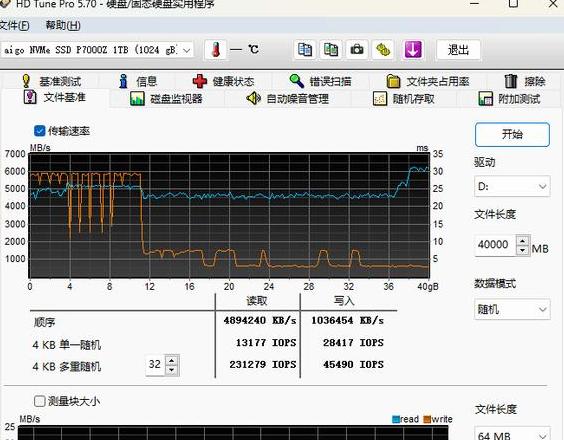Increase queue depth 32 with up arrow
Viewport: 564px width, 440px height.
172,360
